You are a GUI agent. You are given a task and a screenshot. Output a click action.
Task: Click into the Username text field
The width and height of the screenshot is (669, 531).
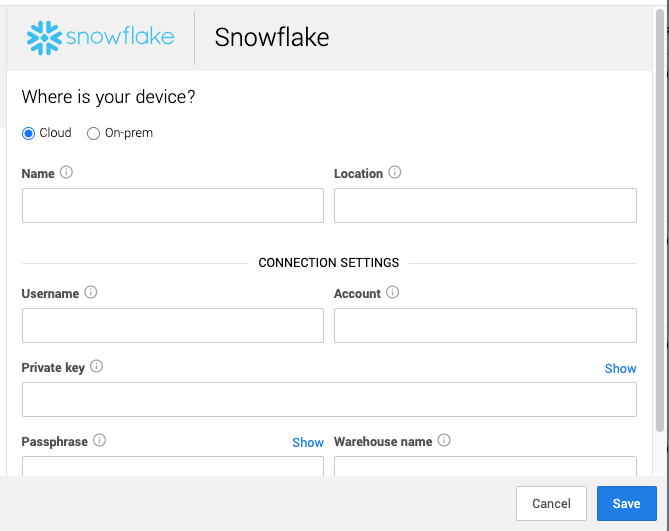point(173,326)
